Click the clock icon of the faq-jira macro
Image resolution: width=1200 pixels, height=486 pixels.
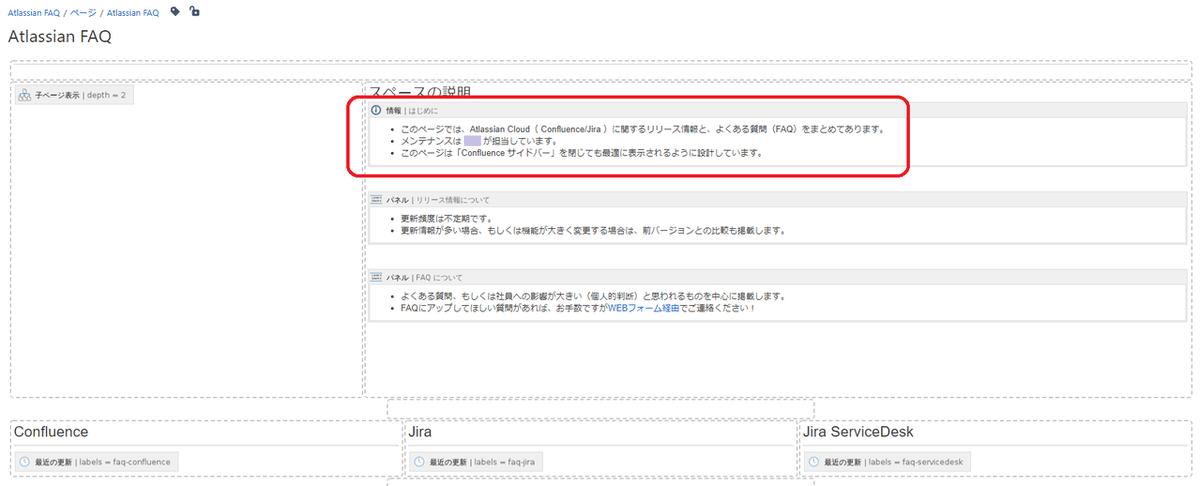pyautogui.click(x=420, y=462)
